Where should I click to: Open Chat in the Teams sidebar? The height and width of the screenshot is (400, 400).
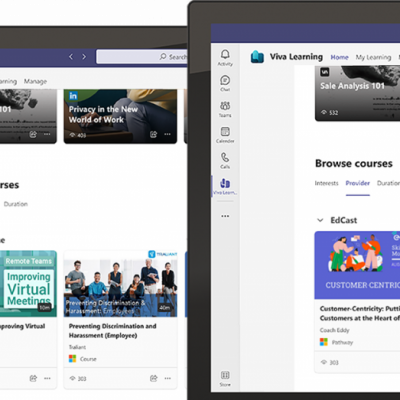tap(225, 83)
